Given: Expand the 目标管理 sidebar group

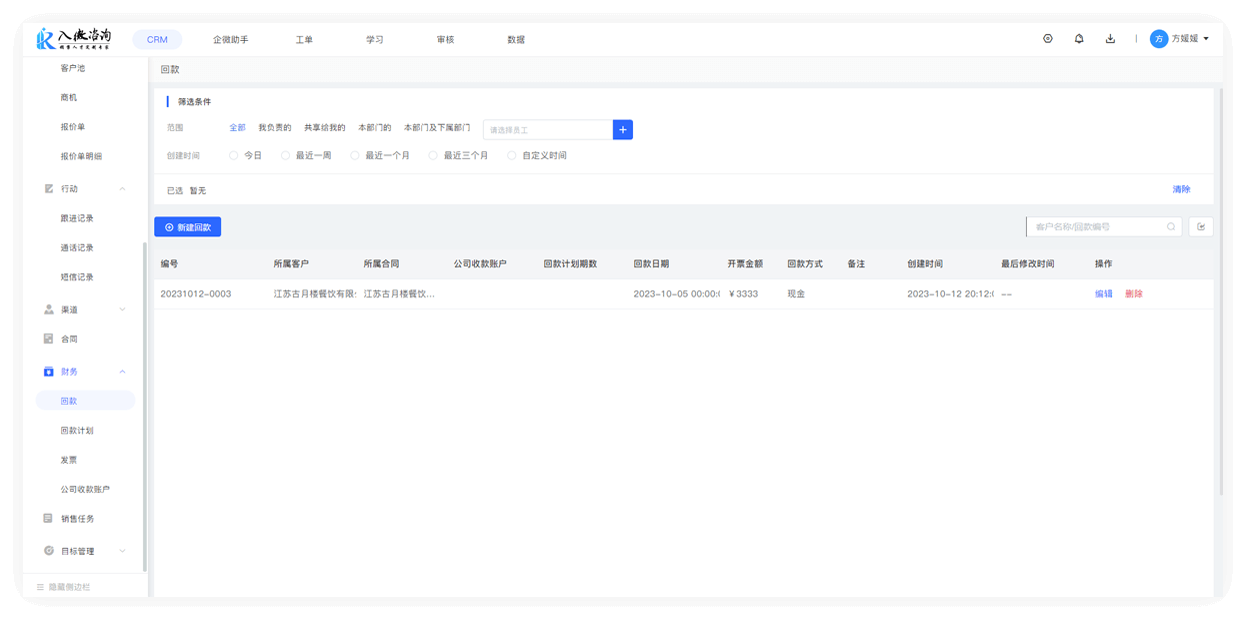Looking at the screenshot, I should coord(123,551).
